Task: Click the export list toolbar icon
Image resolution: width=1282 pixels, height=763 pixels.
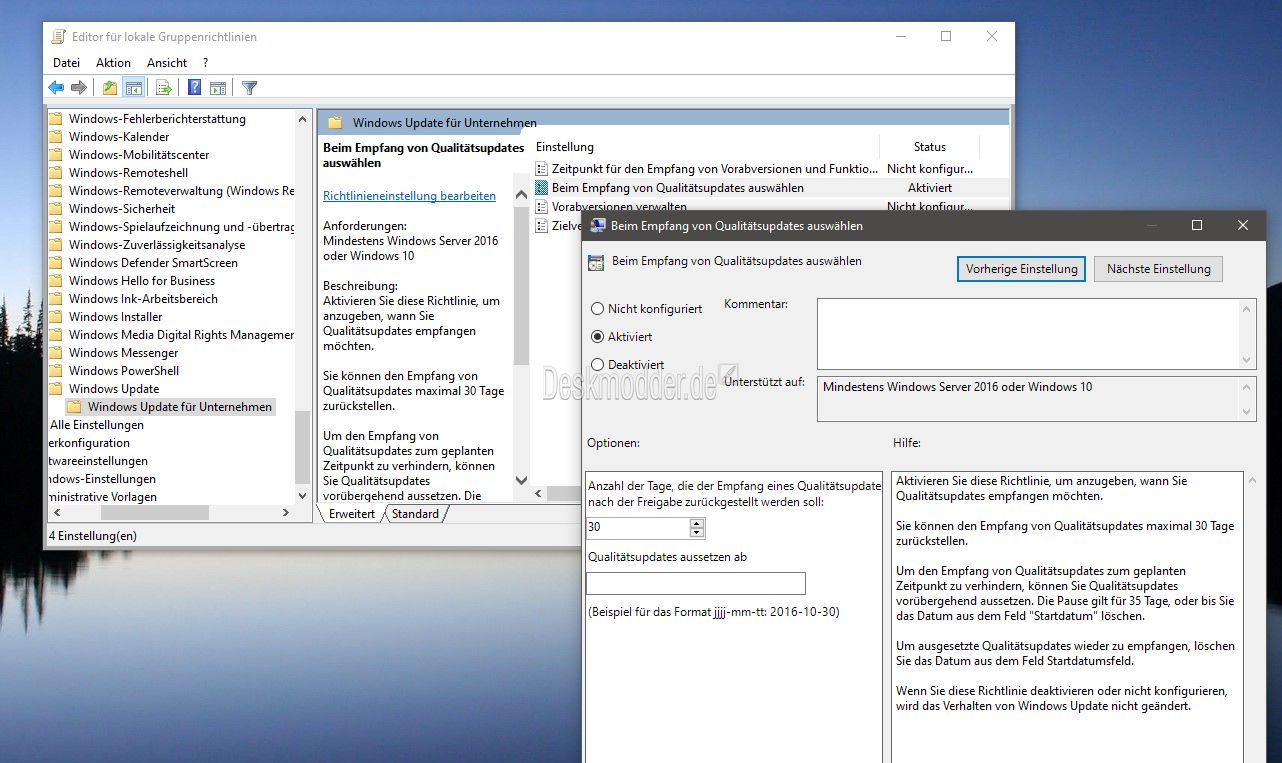Action: pyautogui.click(x=163, y=88)
